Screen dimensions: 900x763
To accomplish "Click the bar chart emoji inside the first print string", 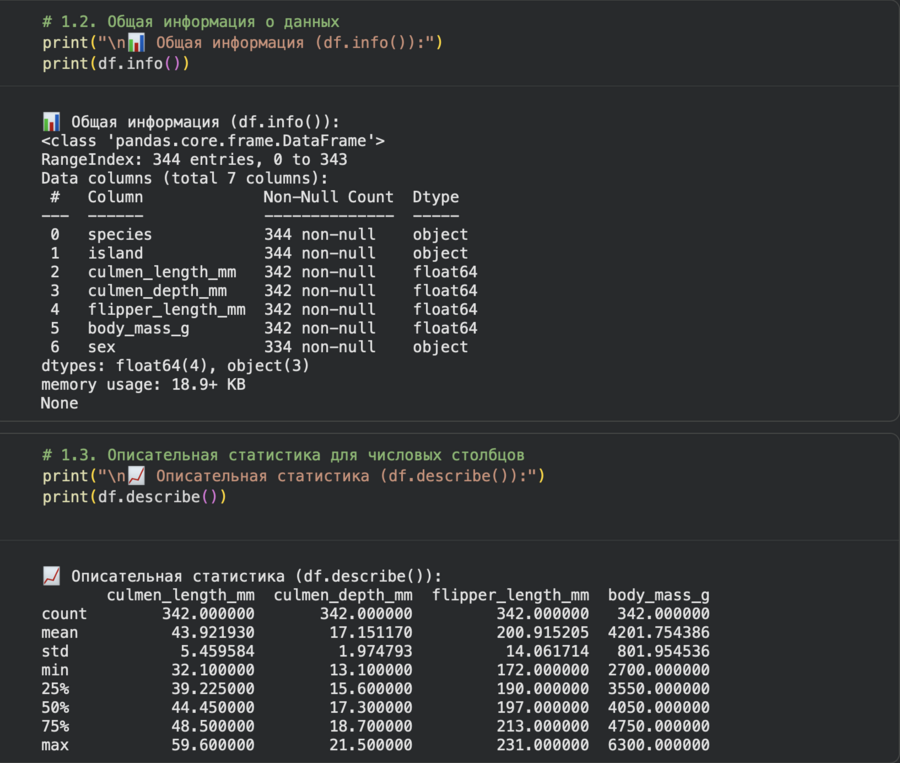I will pyautogui.click(x=136, y=42).
